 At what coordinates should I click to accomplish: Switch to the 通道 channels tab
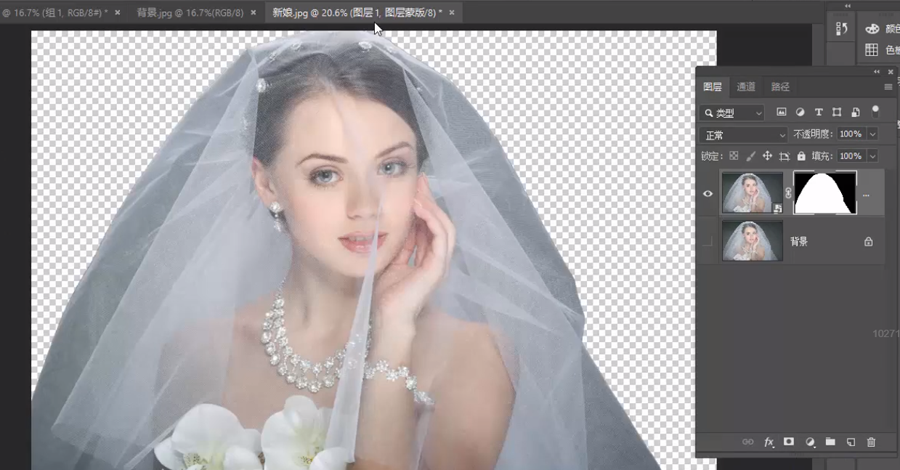click(x=746, y=87)
